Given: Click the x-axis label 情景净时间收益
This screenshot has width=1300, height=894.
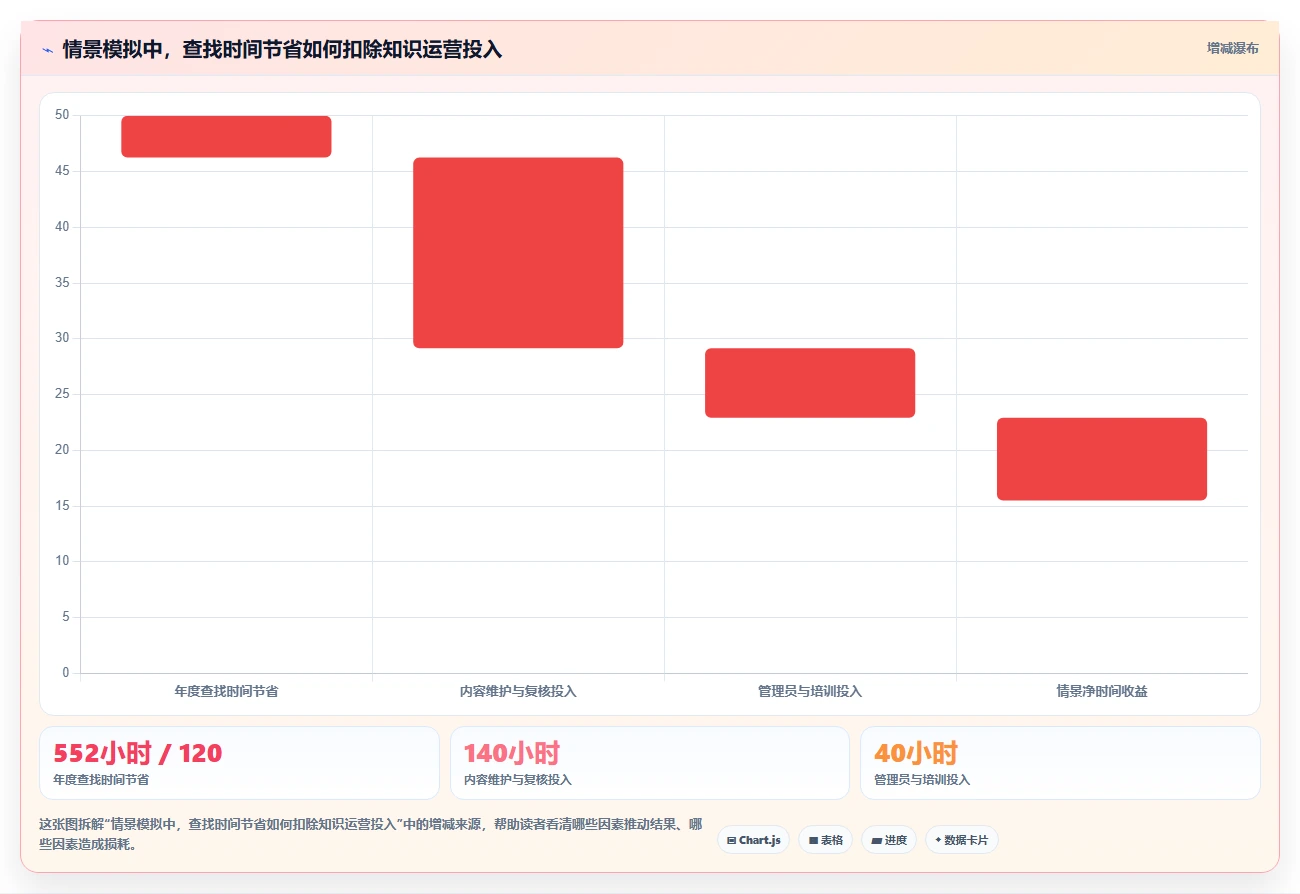Looking at the screenshot, I should point(1102,691).
